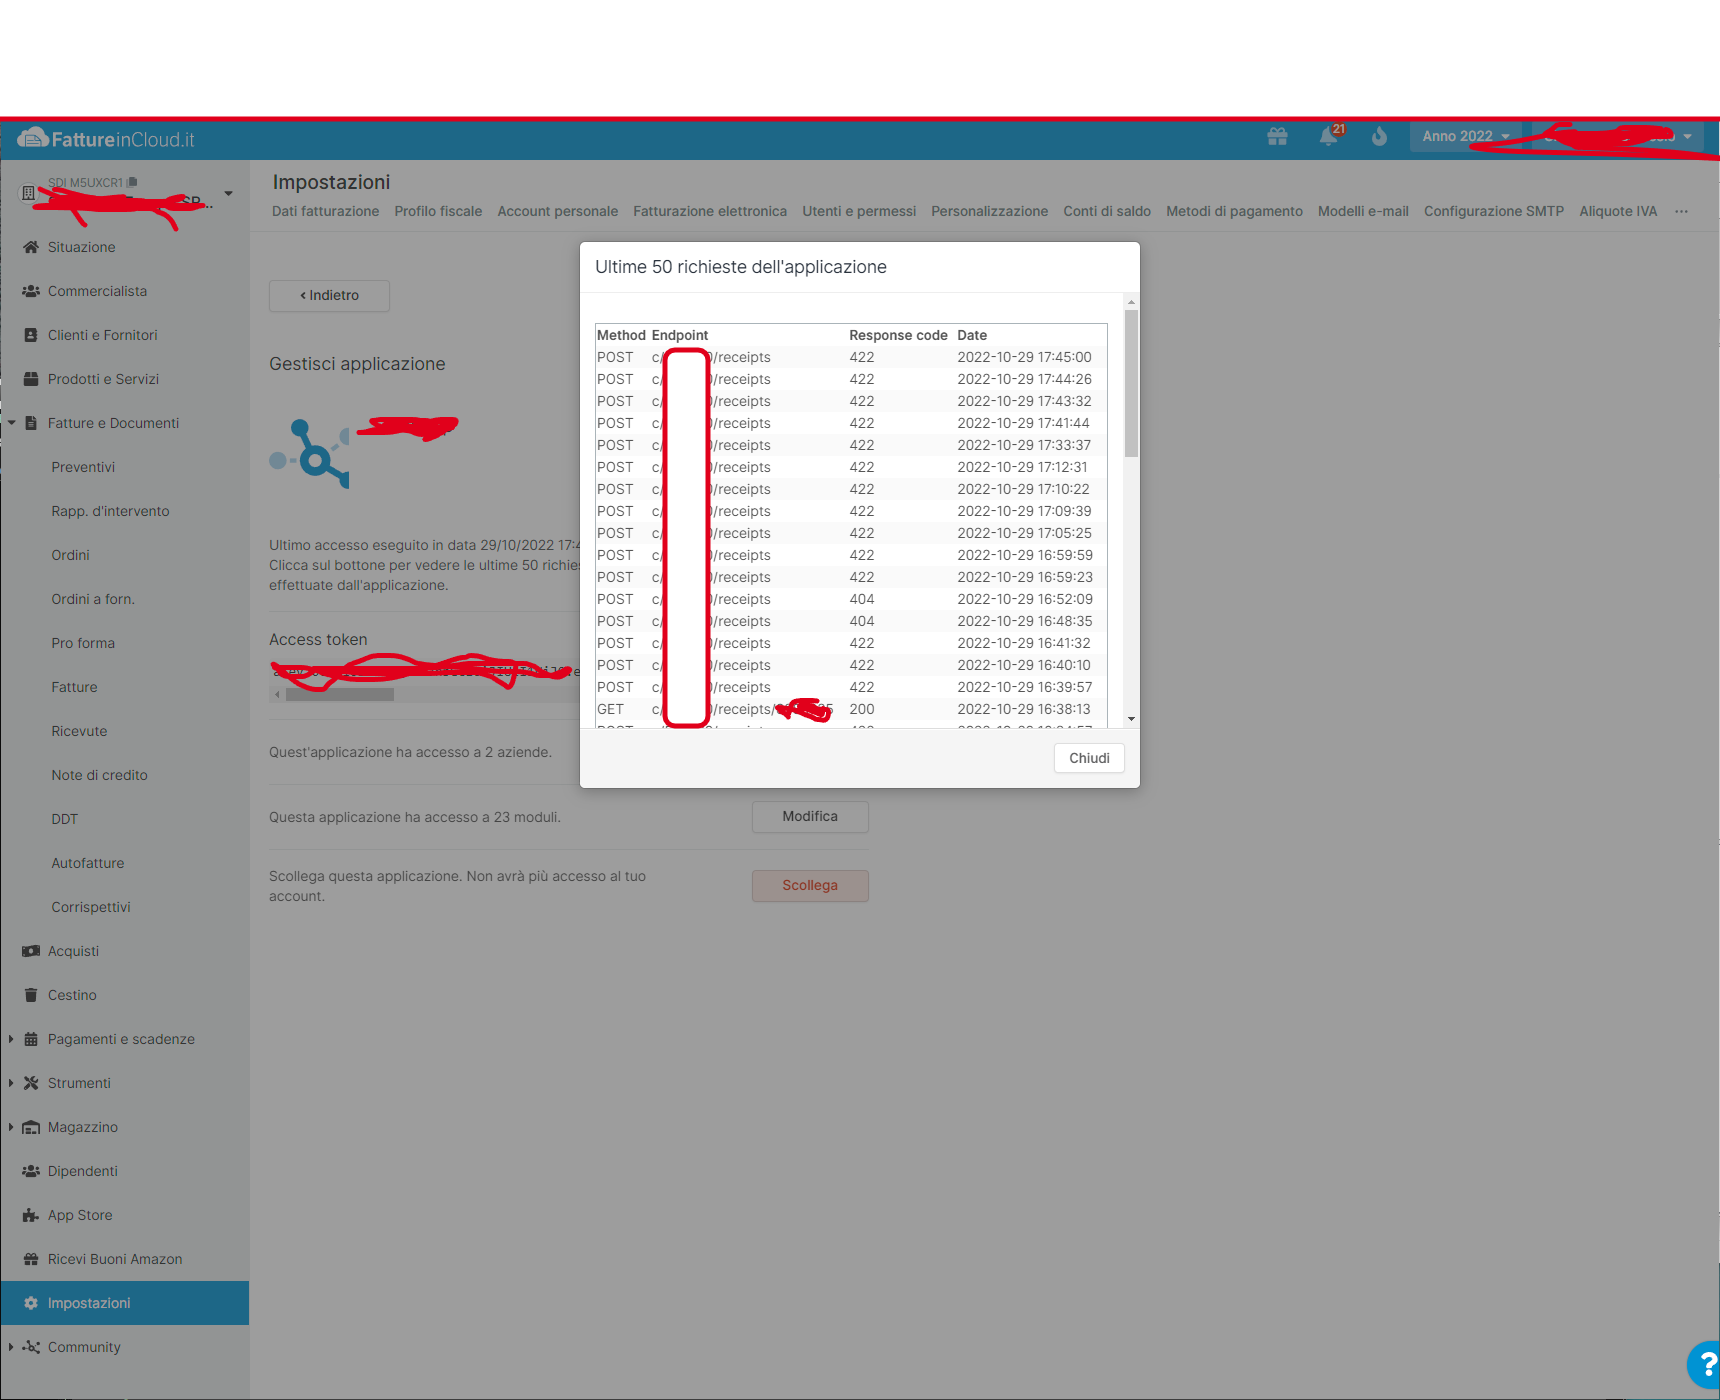1720x1400 pixels.
Task: Open the Prodotti e Servizi section
Action: [103, 378]
